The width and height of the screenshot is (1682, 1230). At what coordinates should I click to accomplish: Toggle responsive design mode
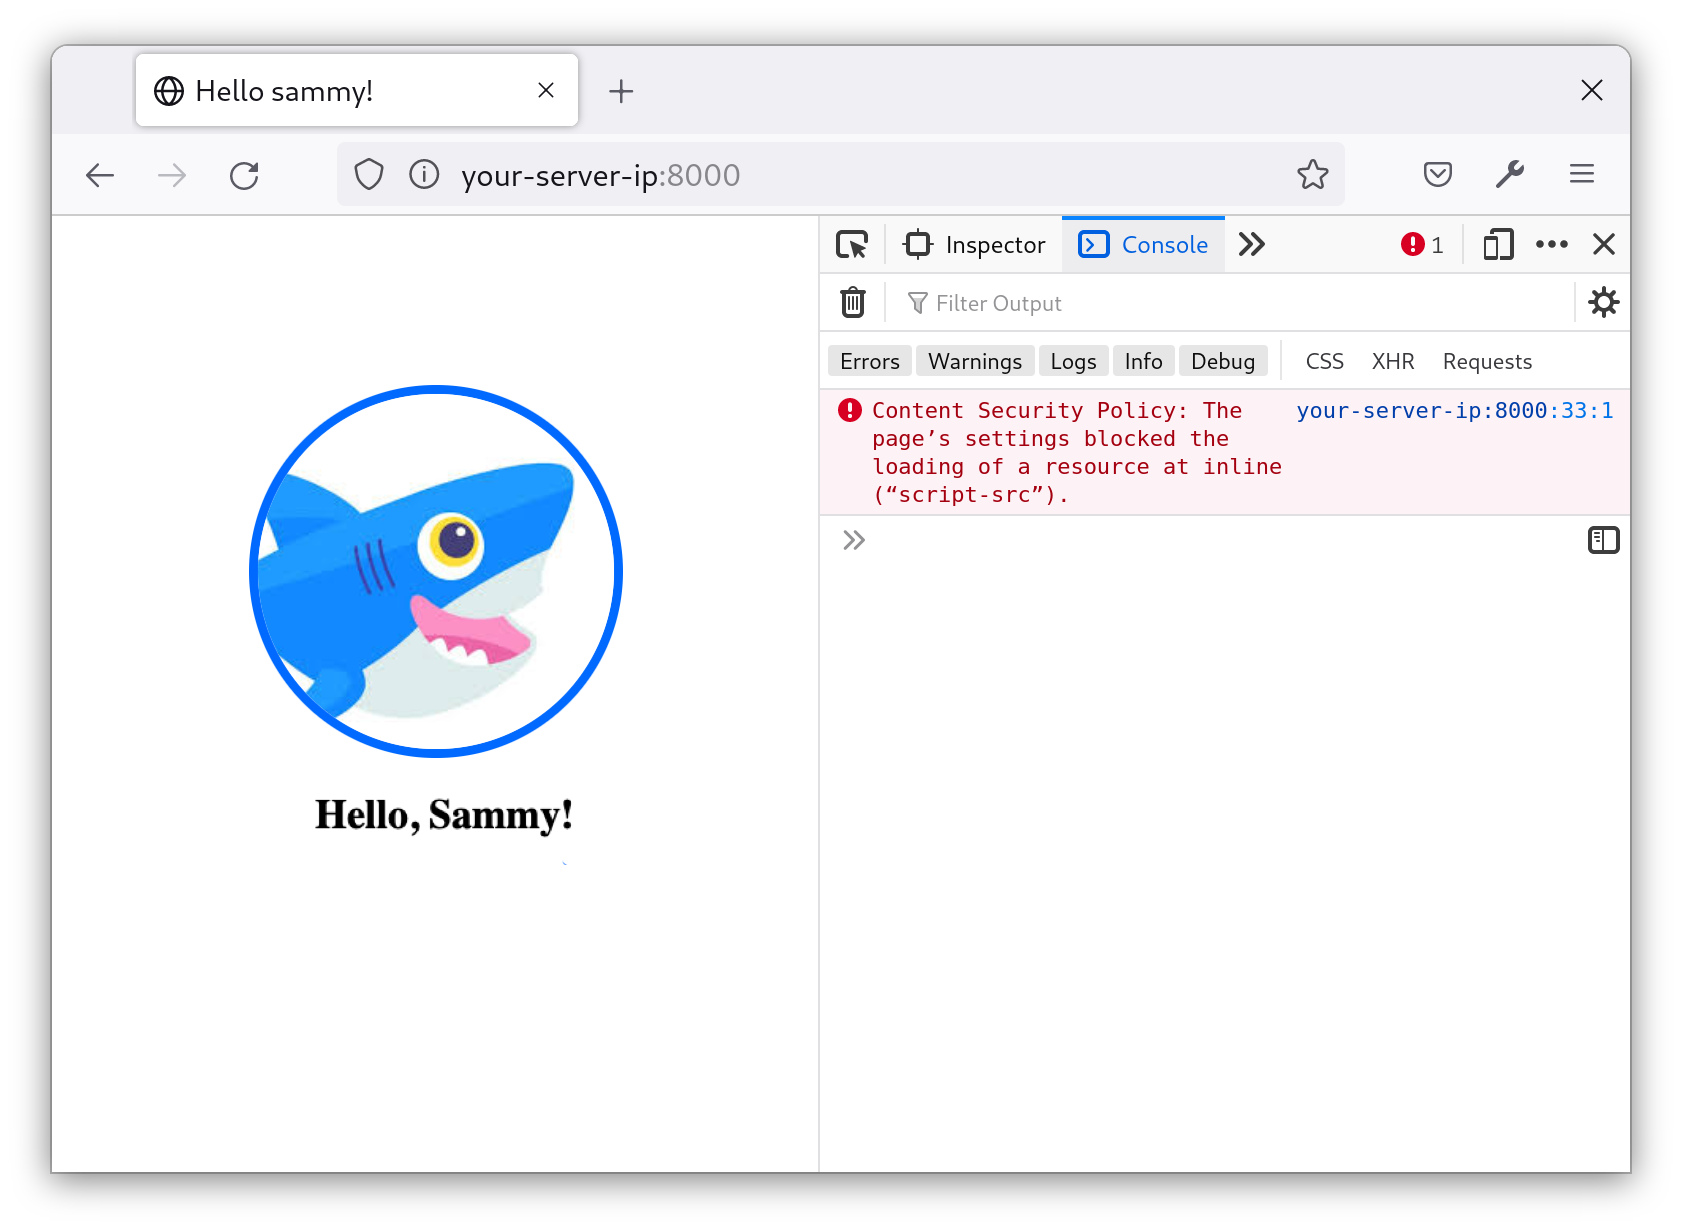pos(1498,245)
